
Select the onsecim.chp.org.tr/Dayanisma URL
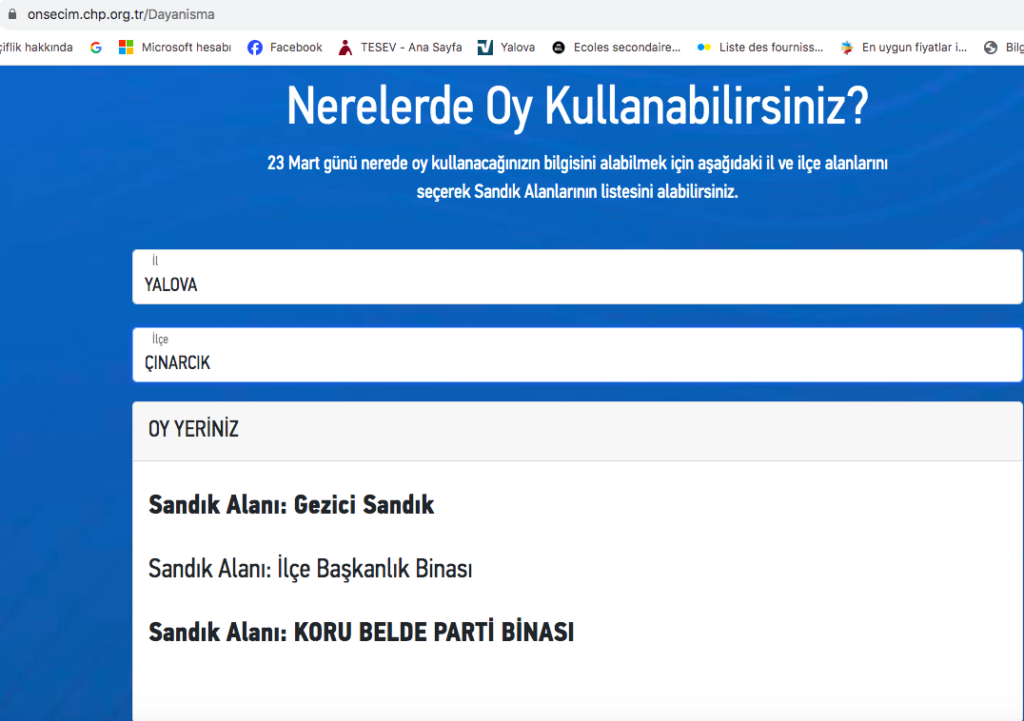(121, 14)
